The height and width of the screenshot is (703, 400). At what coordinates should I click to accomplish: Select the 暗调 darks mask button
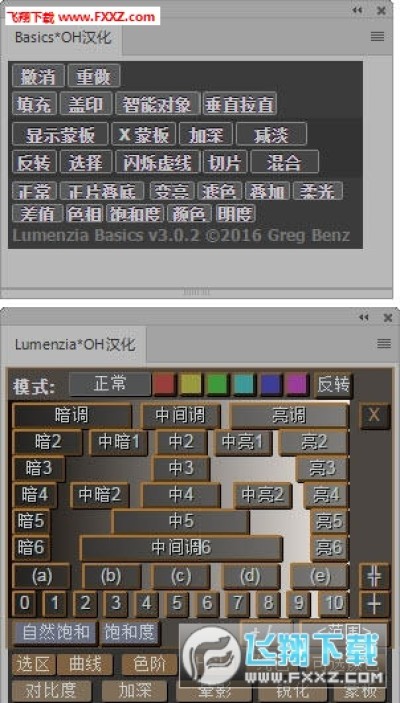(72, 416)
